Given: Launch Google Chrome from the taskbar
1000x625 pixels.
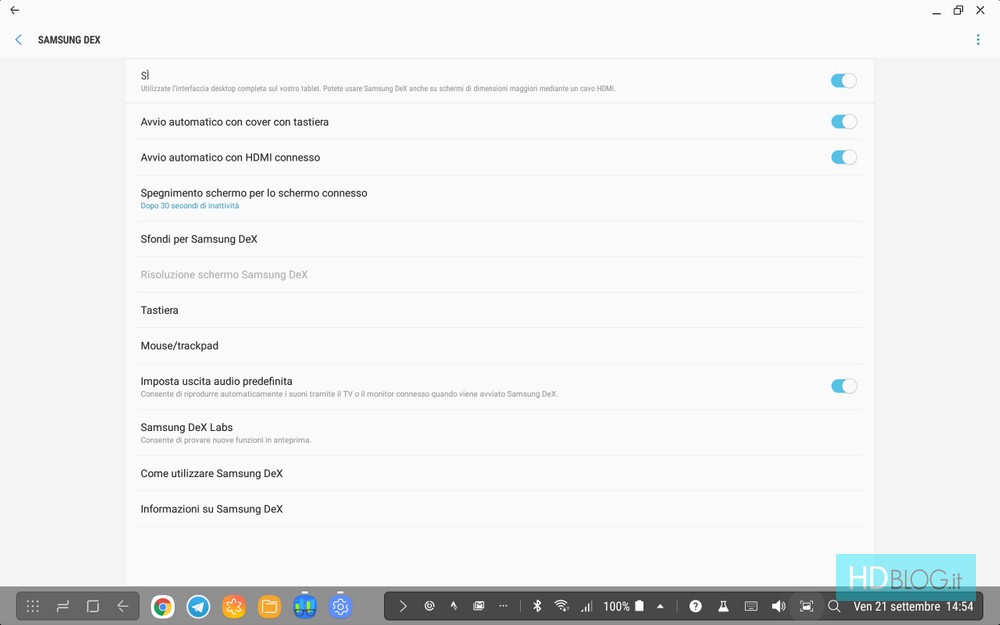Looking at the screenshot, I should (x=163, y=607).
